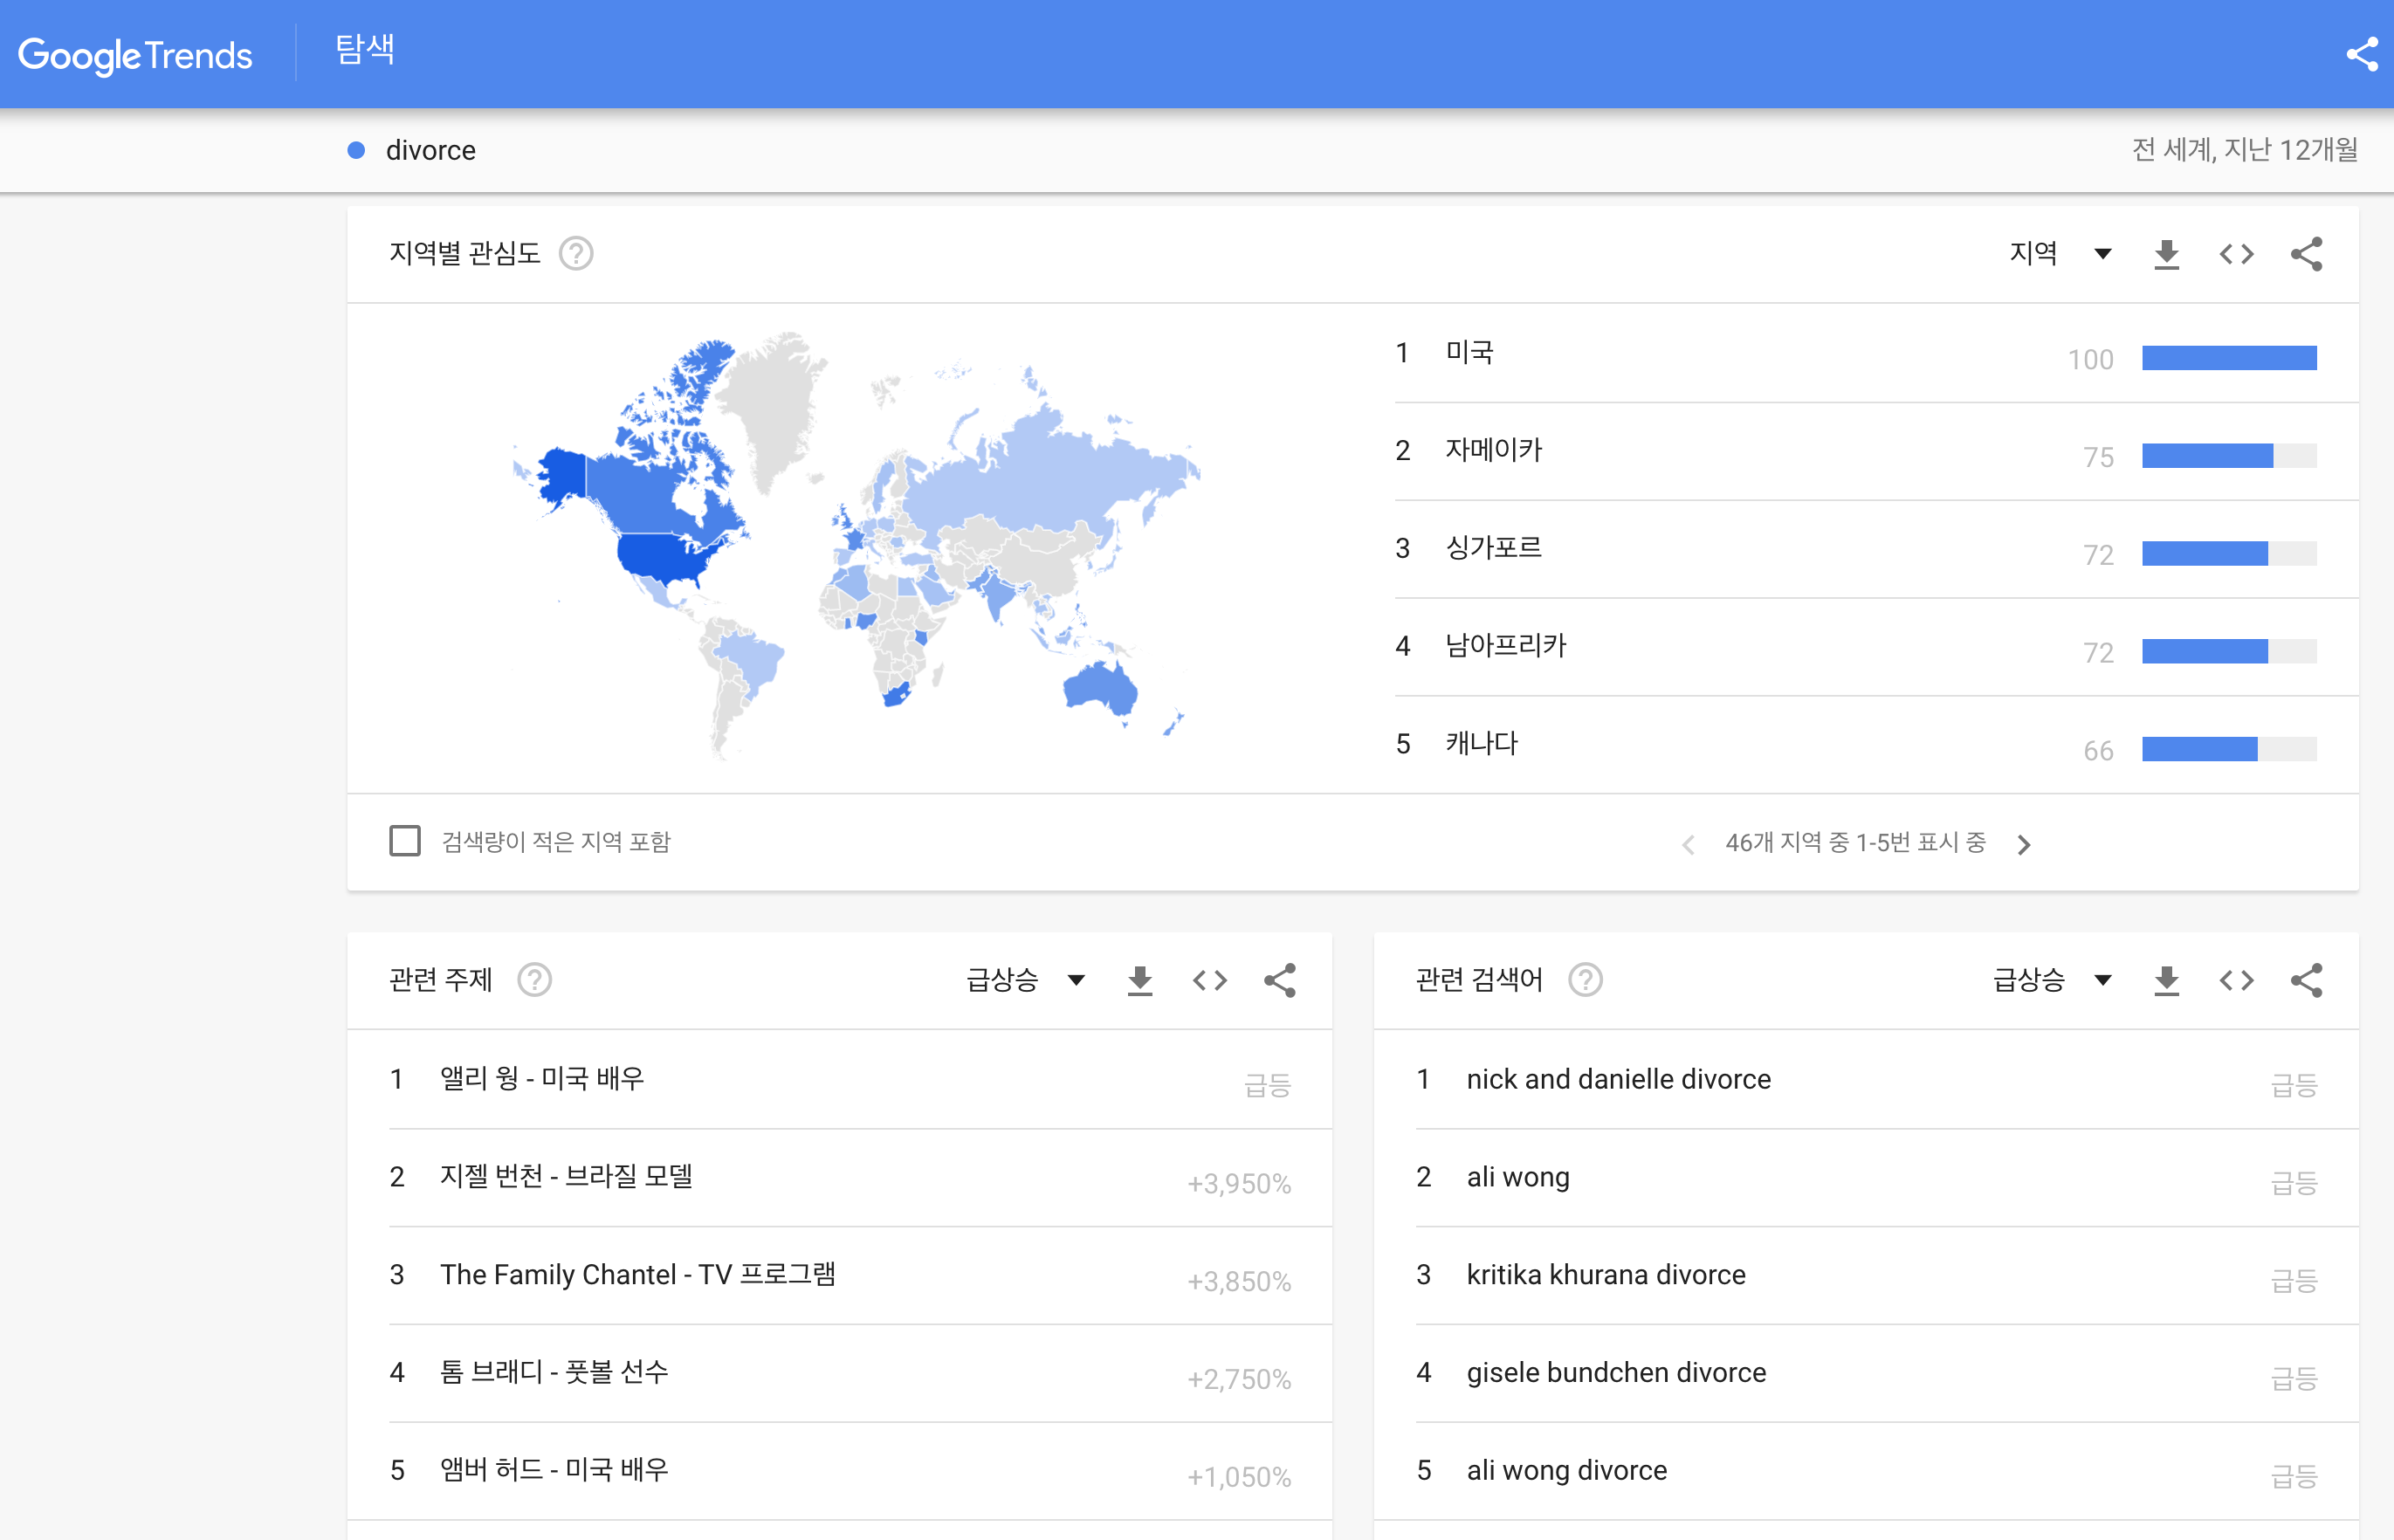Viewport: 2394px width, 1540px height.
Task: Select 자메이카 in the region ranking
Action: pos(1493,450)
